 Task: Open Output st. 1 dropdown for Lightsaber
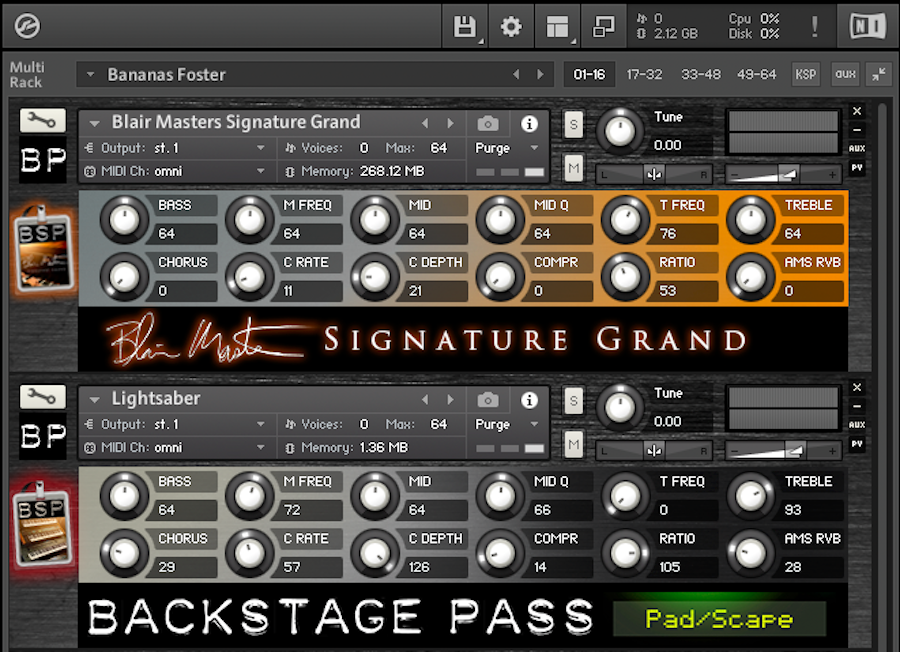click(x=261, y=424)
